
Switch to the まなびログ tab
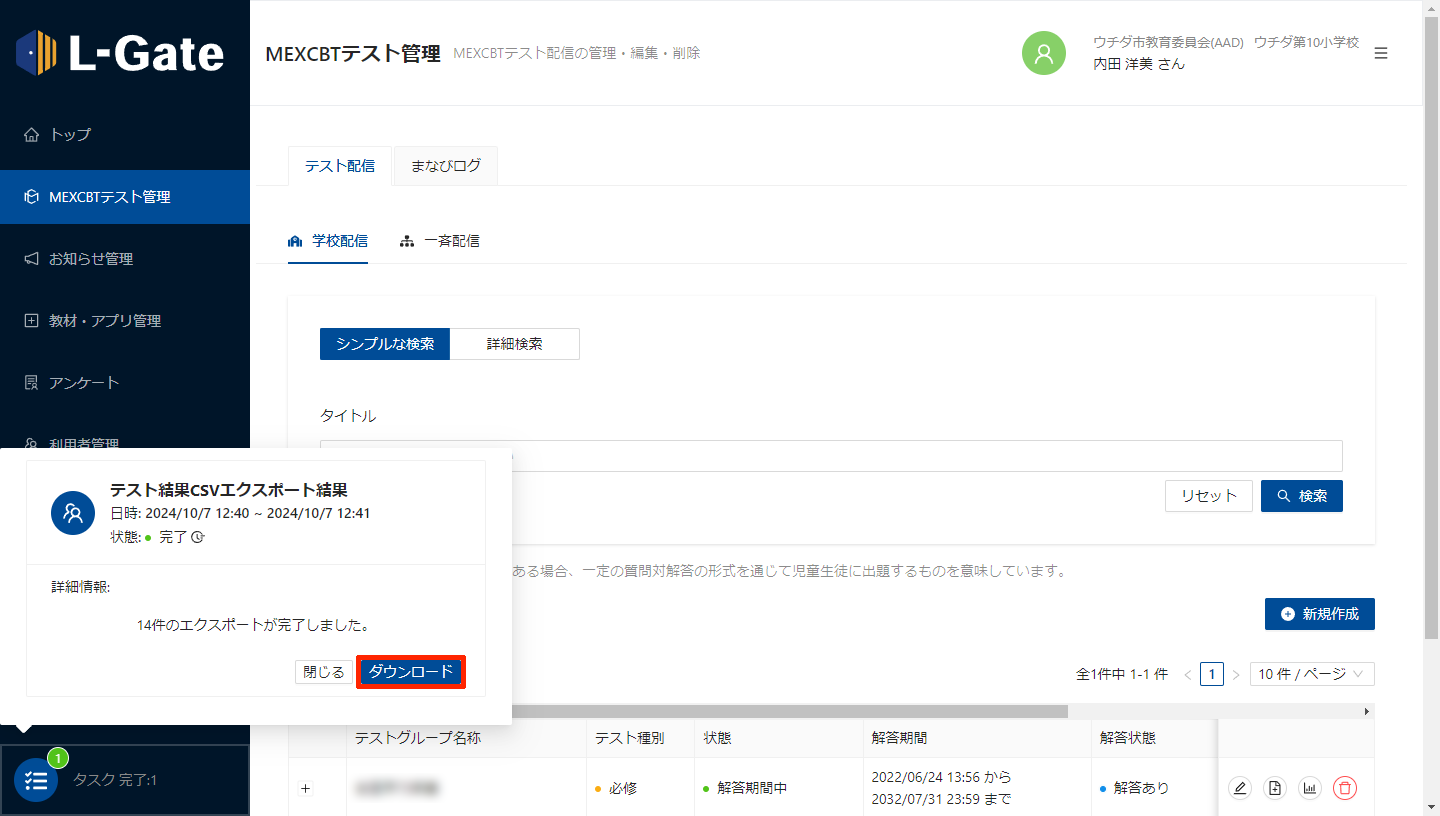(445, 166)
